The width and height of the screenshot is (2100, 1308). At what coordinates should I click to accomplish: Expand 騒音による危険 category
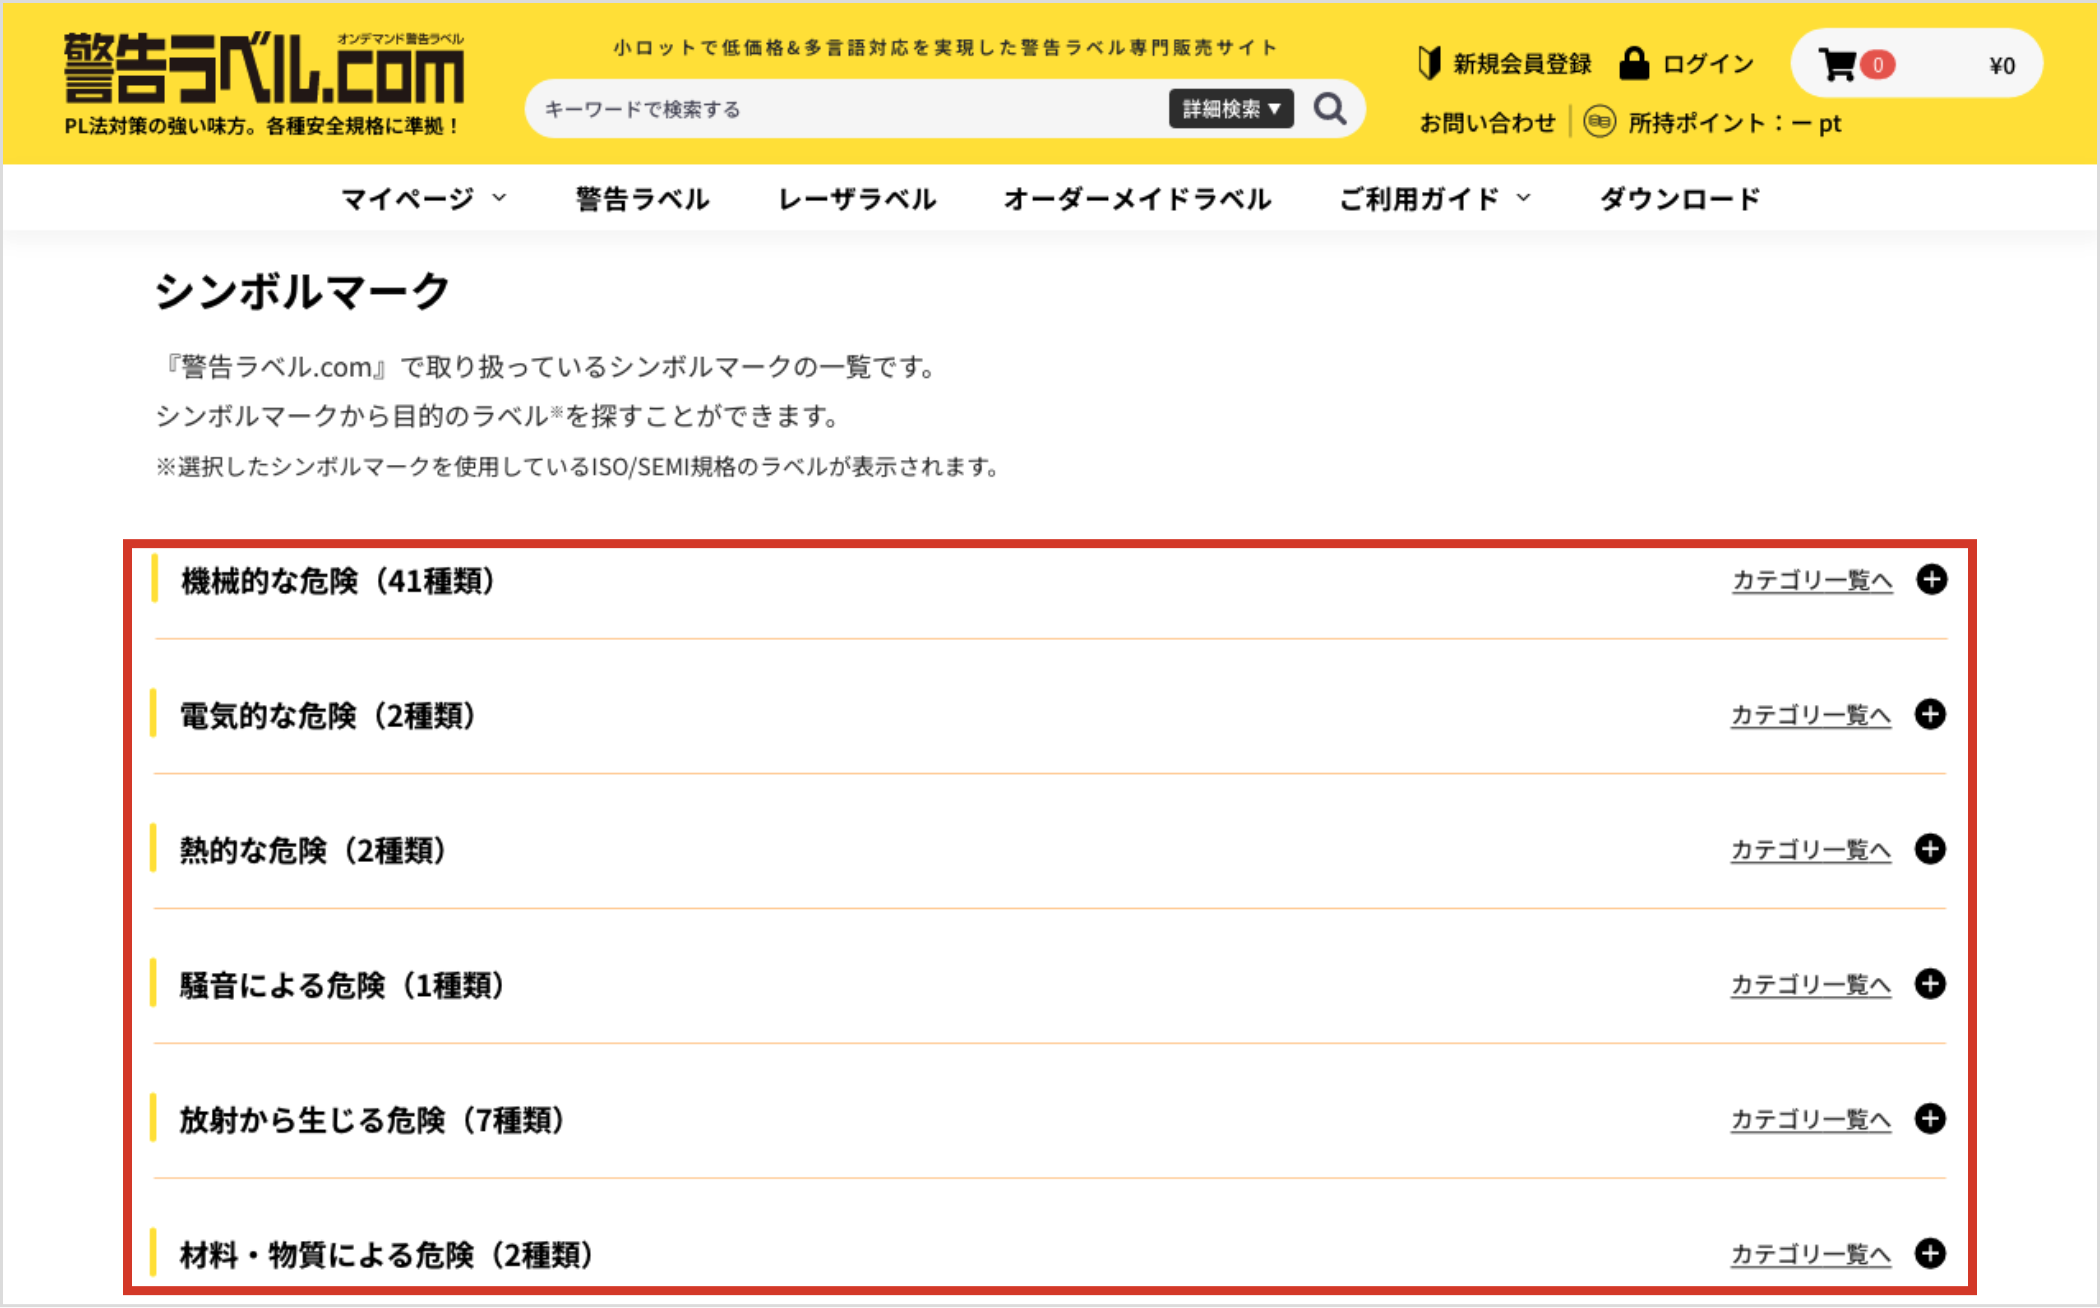coord(1932,984)
